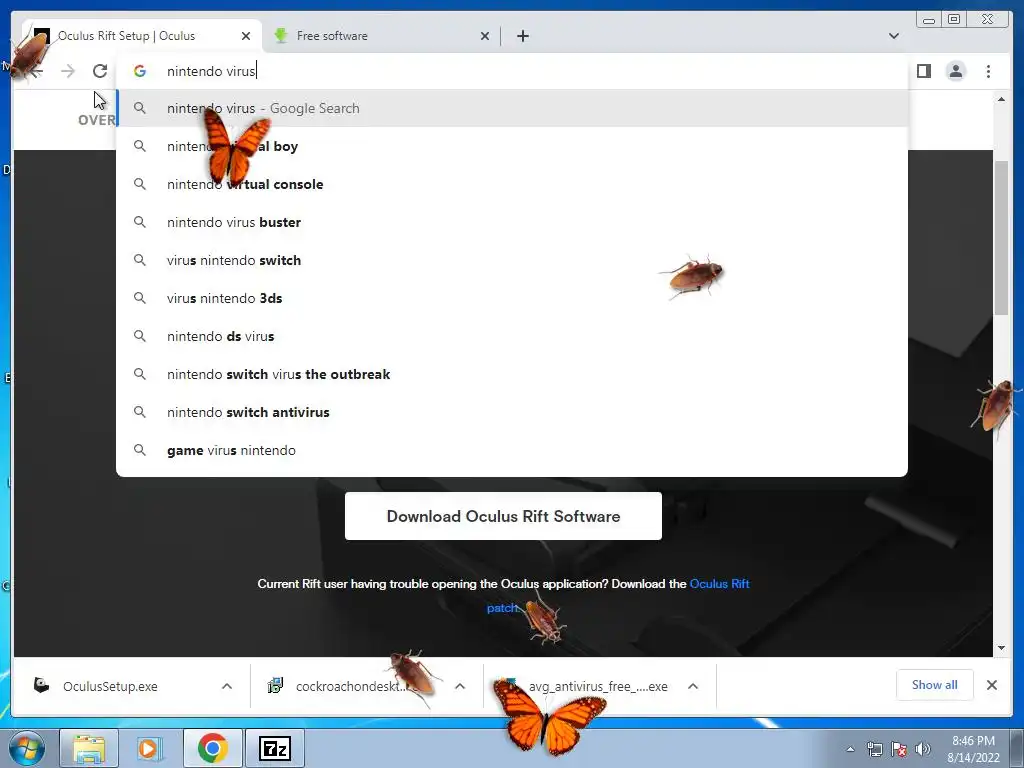
Task: Click the volume speaker tray icon
Action: click(923, 749)
